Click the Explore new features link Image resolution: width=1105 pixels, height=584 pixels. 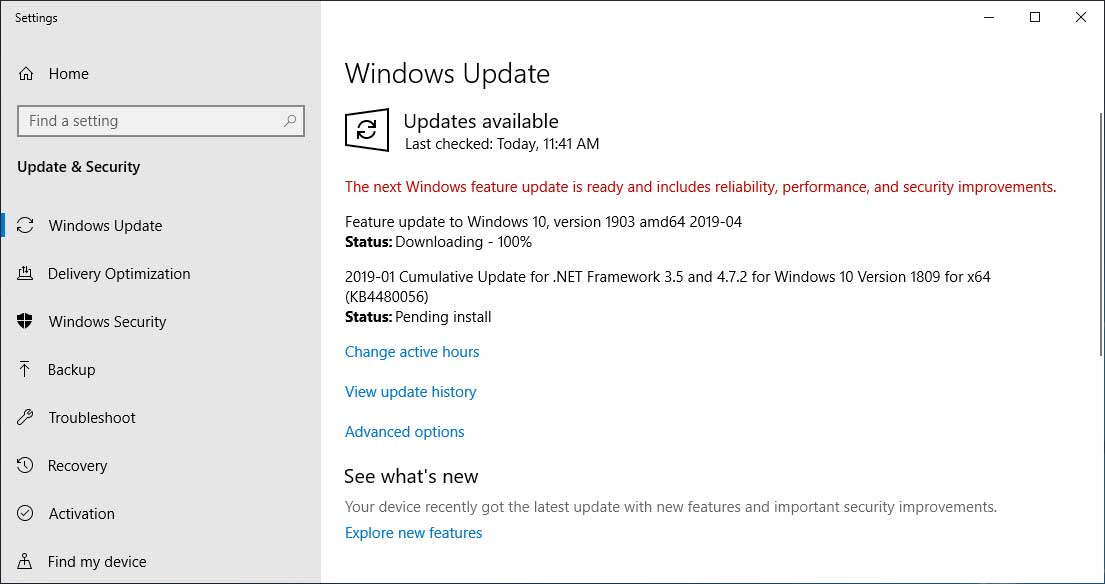(x=413, y=533)
